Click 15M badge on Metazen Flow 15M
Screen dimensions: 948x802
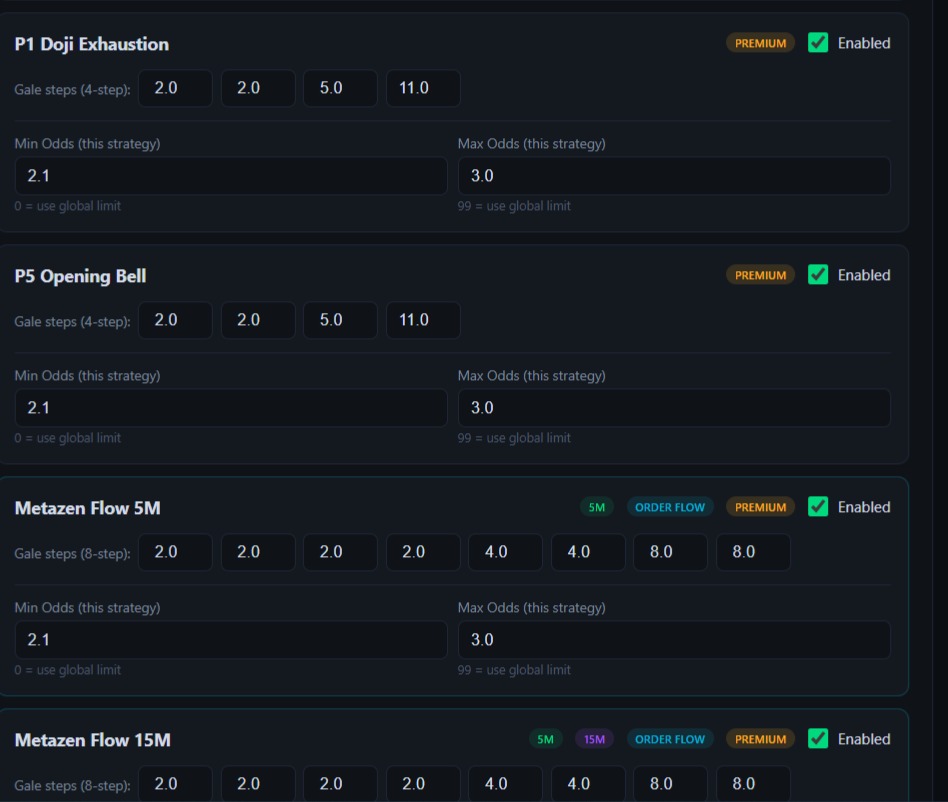pyautogui.click(x=594, y=739)
